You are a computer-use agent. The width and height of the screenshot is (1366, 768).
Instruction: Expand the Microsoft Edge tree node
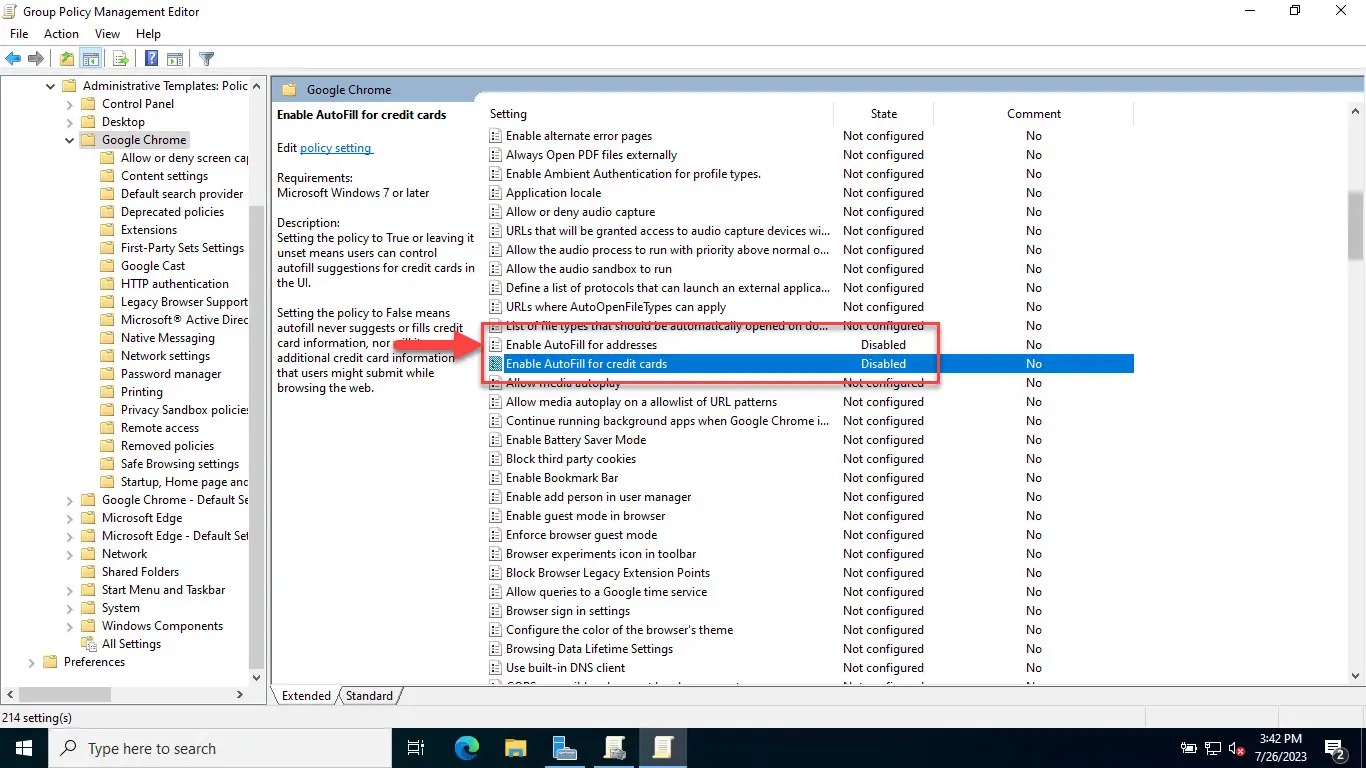coord(70,518)
